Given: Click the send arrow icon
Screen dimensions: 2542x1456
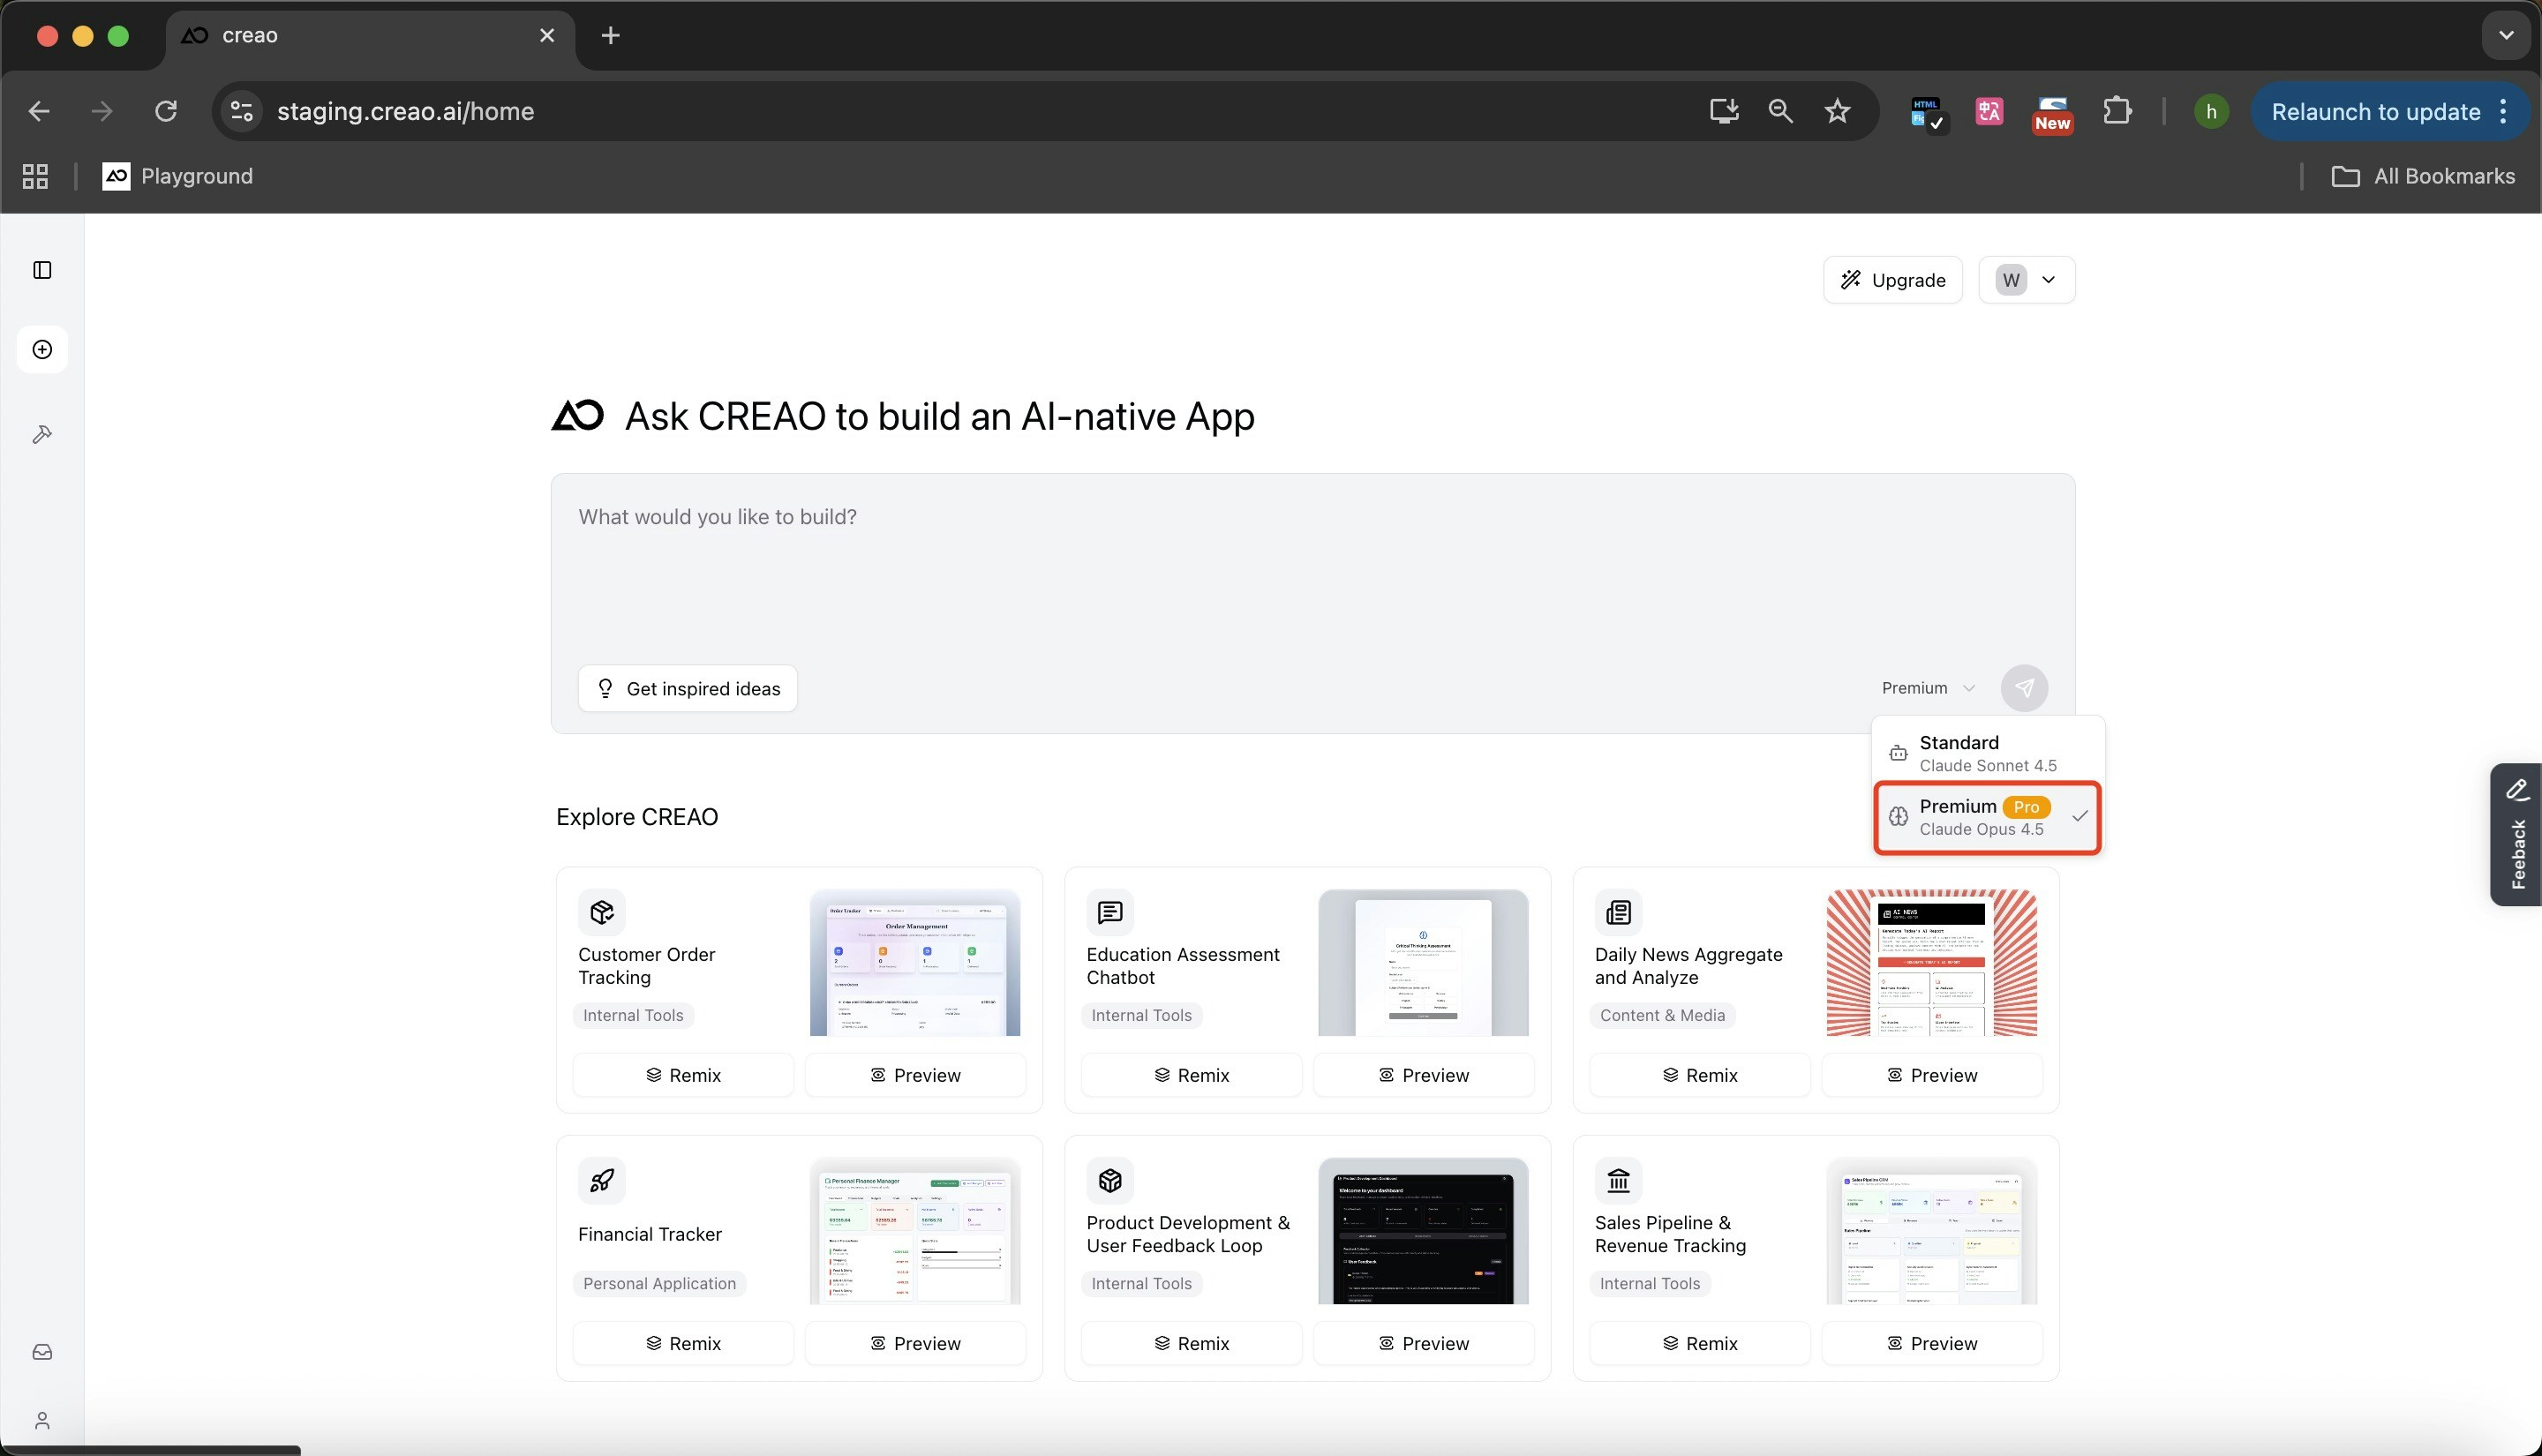Looking at the screenshot, I should pyautogui.click(x=2023, y=688).
